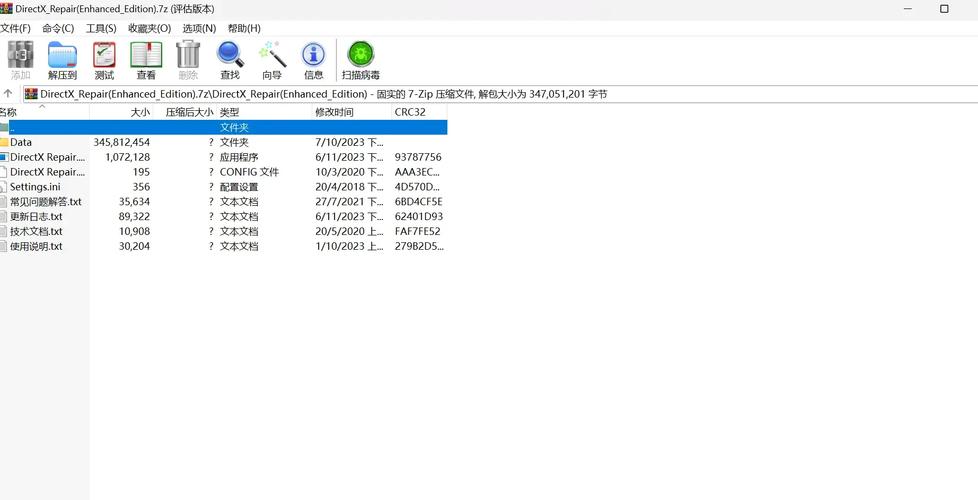Show archive Info (信息) icon
Image resolution: width=978 pixels, height=500 pixels.
(x=314, y=55)
